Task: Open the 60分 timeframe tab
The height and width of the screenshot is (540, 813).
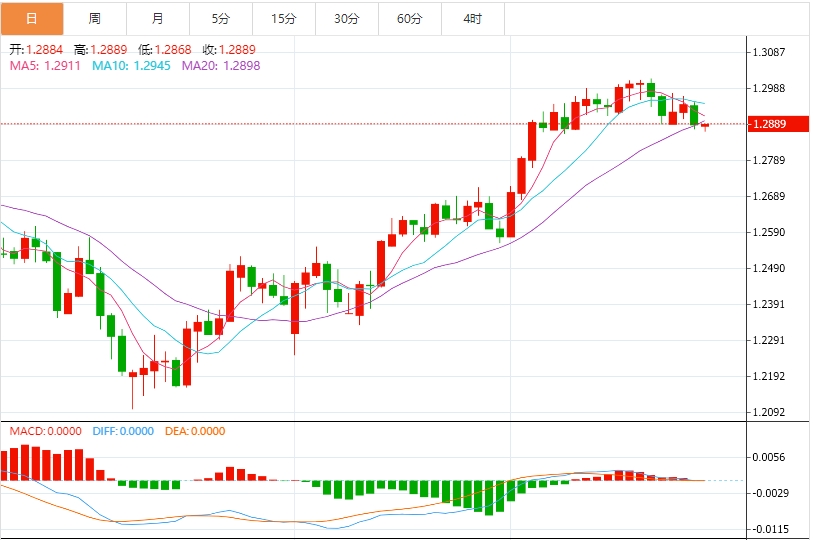Action: [409, 18]
